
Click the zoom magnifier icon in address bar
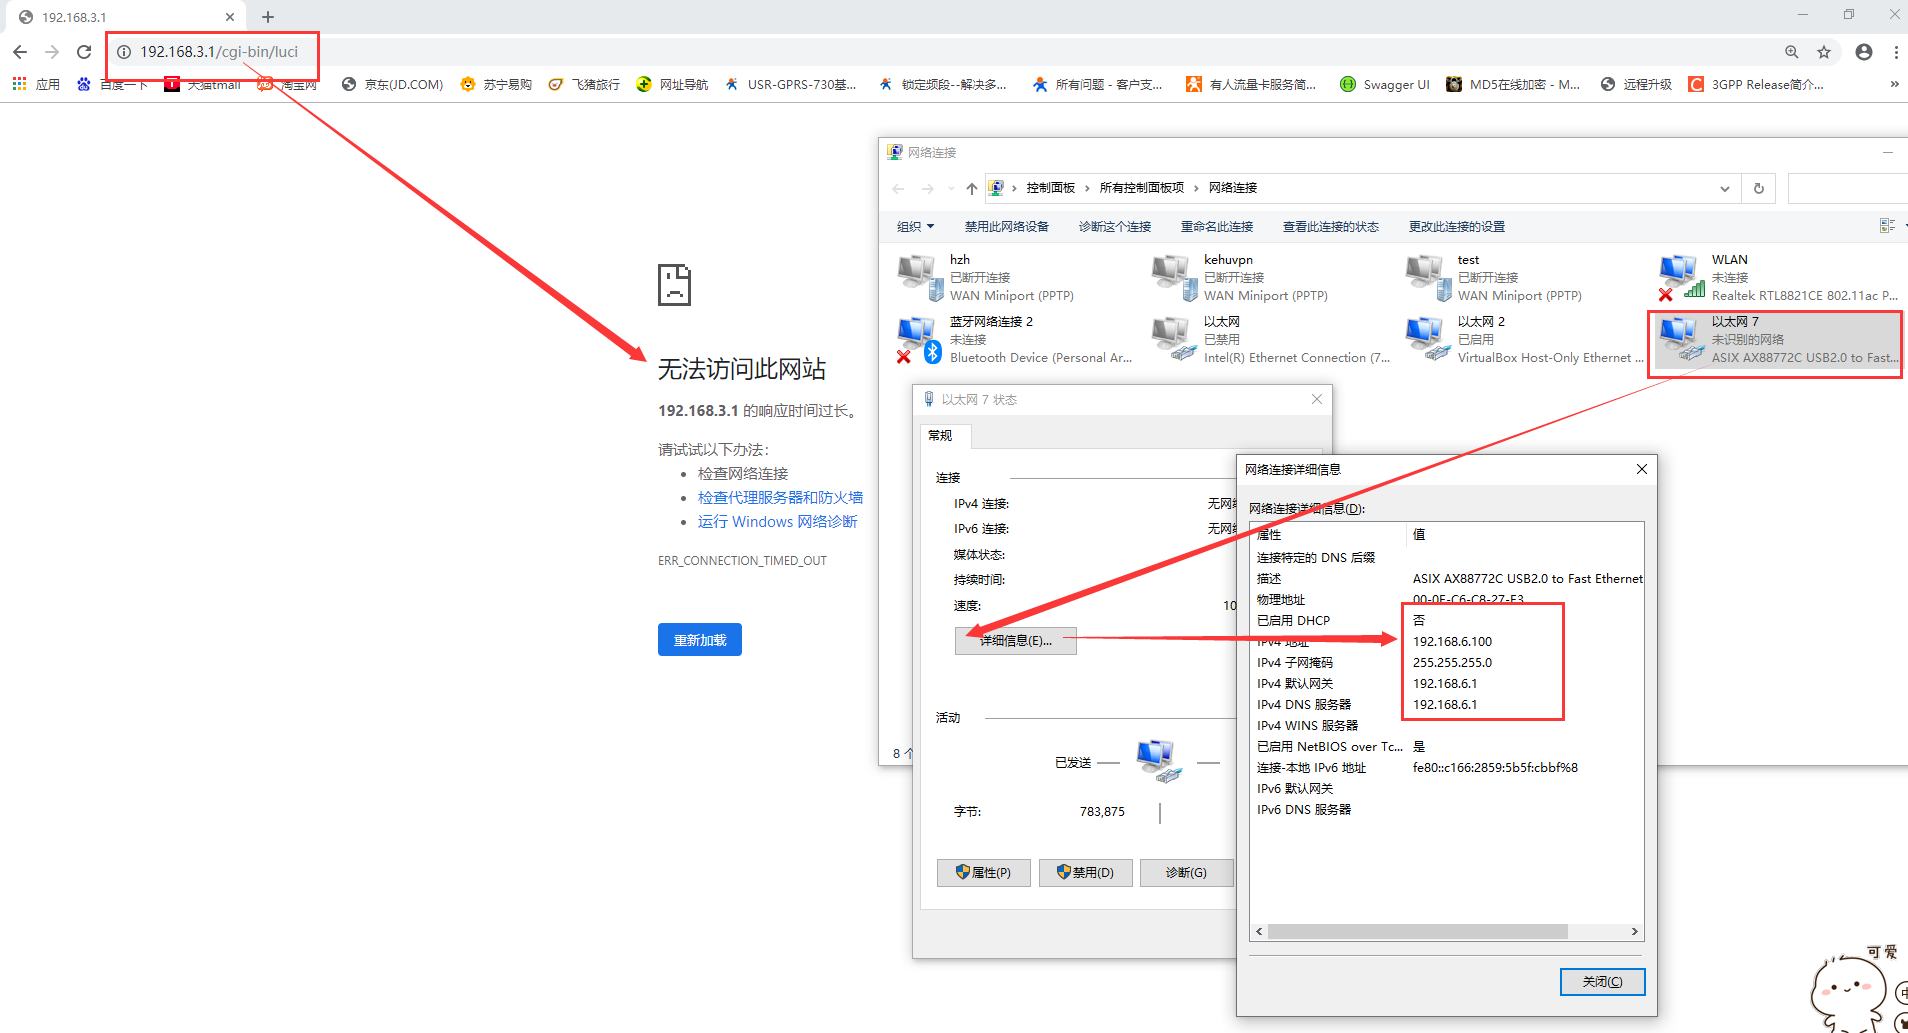(1792, 52)
